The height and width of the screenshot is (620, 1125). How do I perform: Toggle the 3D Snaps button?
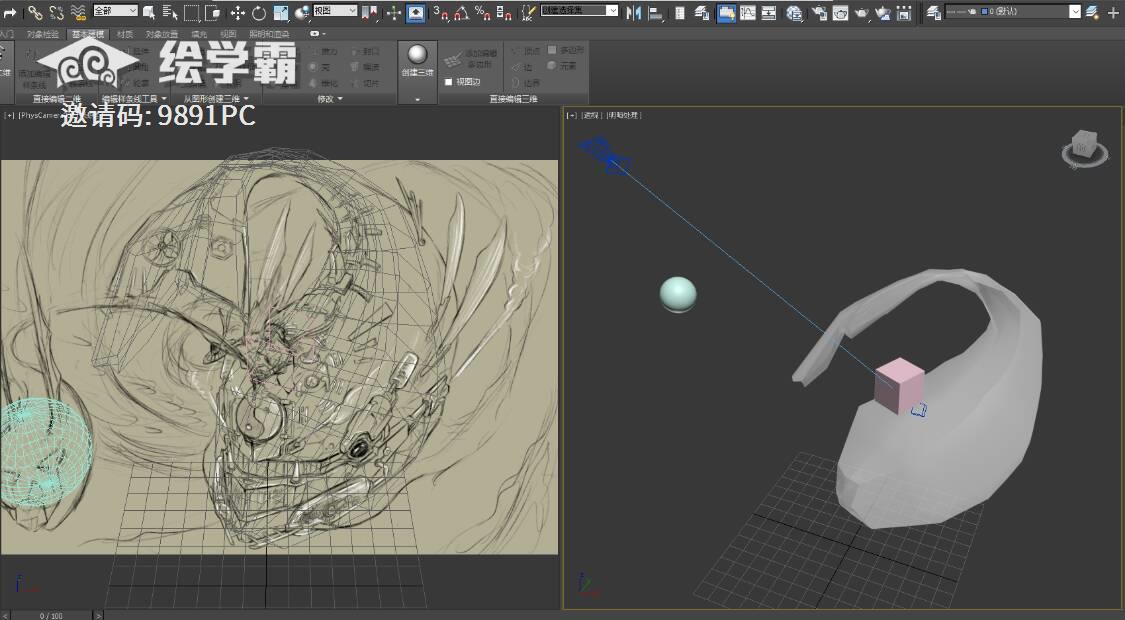tap(440, 12)
